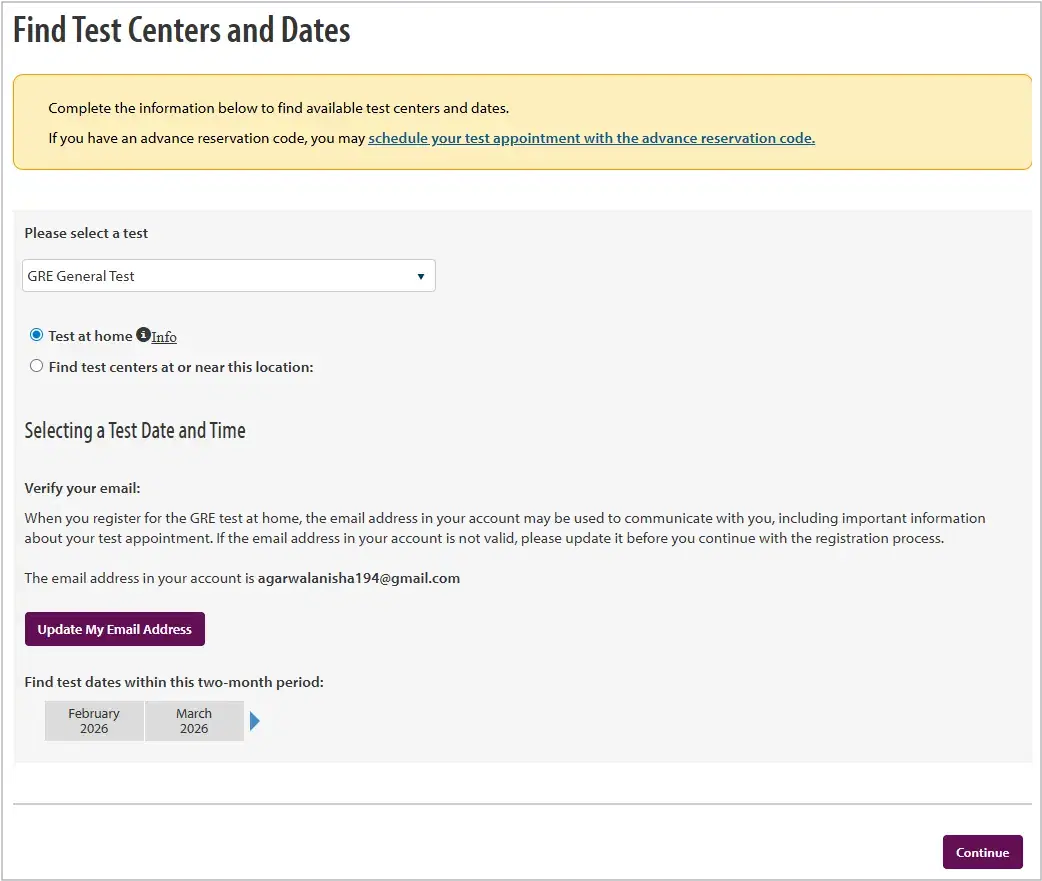
Task: Click the yellow notice's first instruction line
Action: tap(278, 108)
